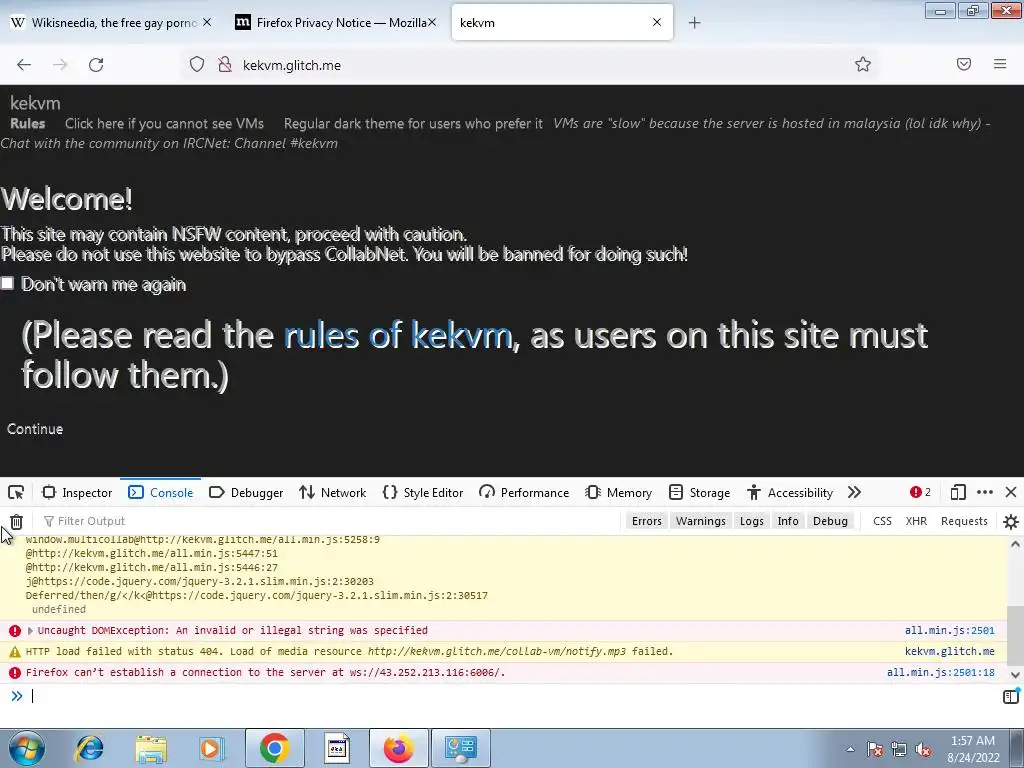Screen dimensions: 1024x768
Task: Toggle the Debug console filter
Action: tap(830, 521)
